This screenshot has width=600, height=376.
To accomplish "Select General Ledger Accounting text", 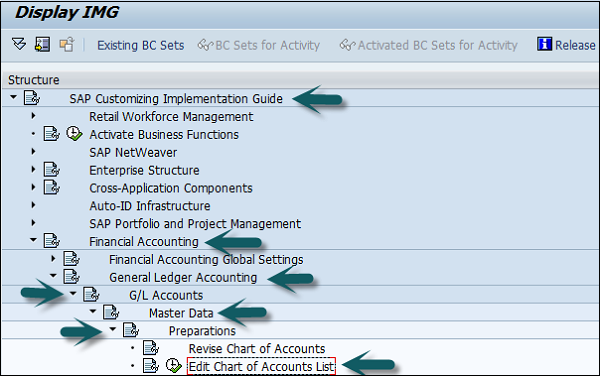I will point(183,277).
